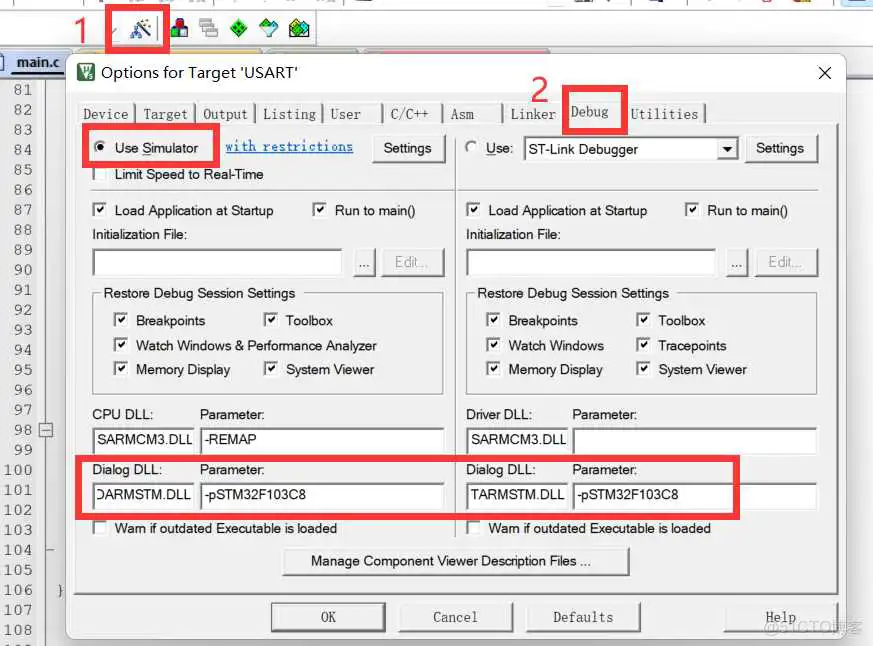The width and height of the screenshot is (873, 646).
Task: Open the C/C++ tab
Action: (411, 114)
